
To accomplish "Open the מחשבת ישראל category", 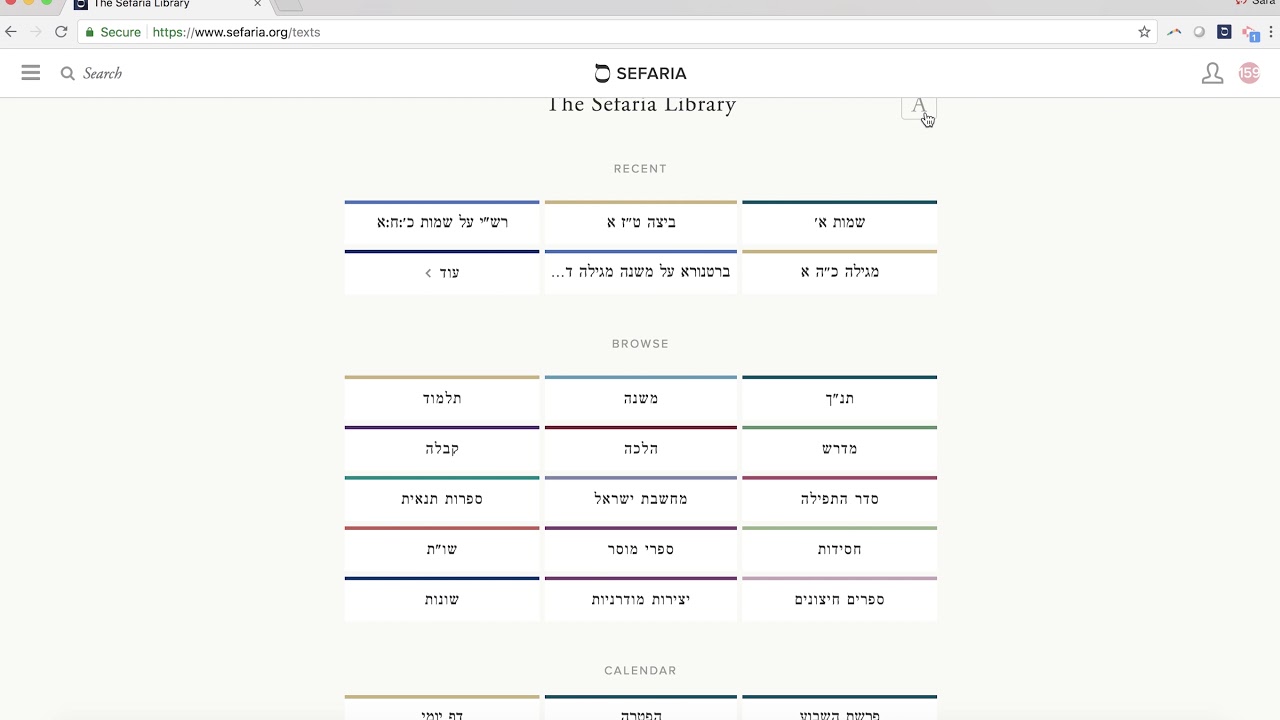I will point(641,498).
